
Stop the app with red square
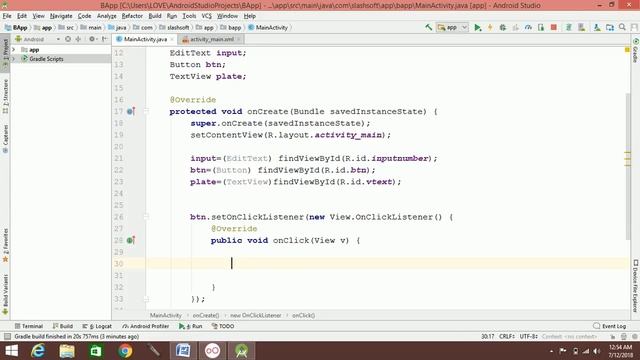(x=553, y=27)
